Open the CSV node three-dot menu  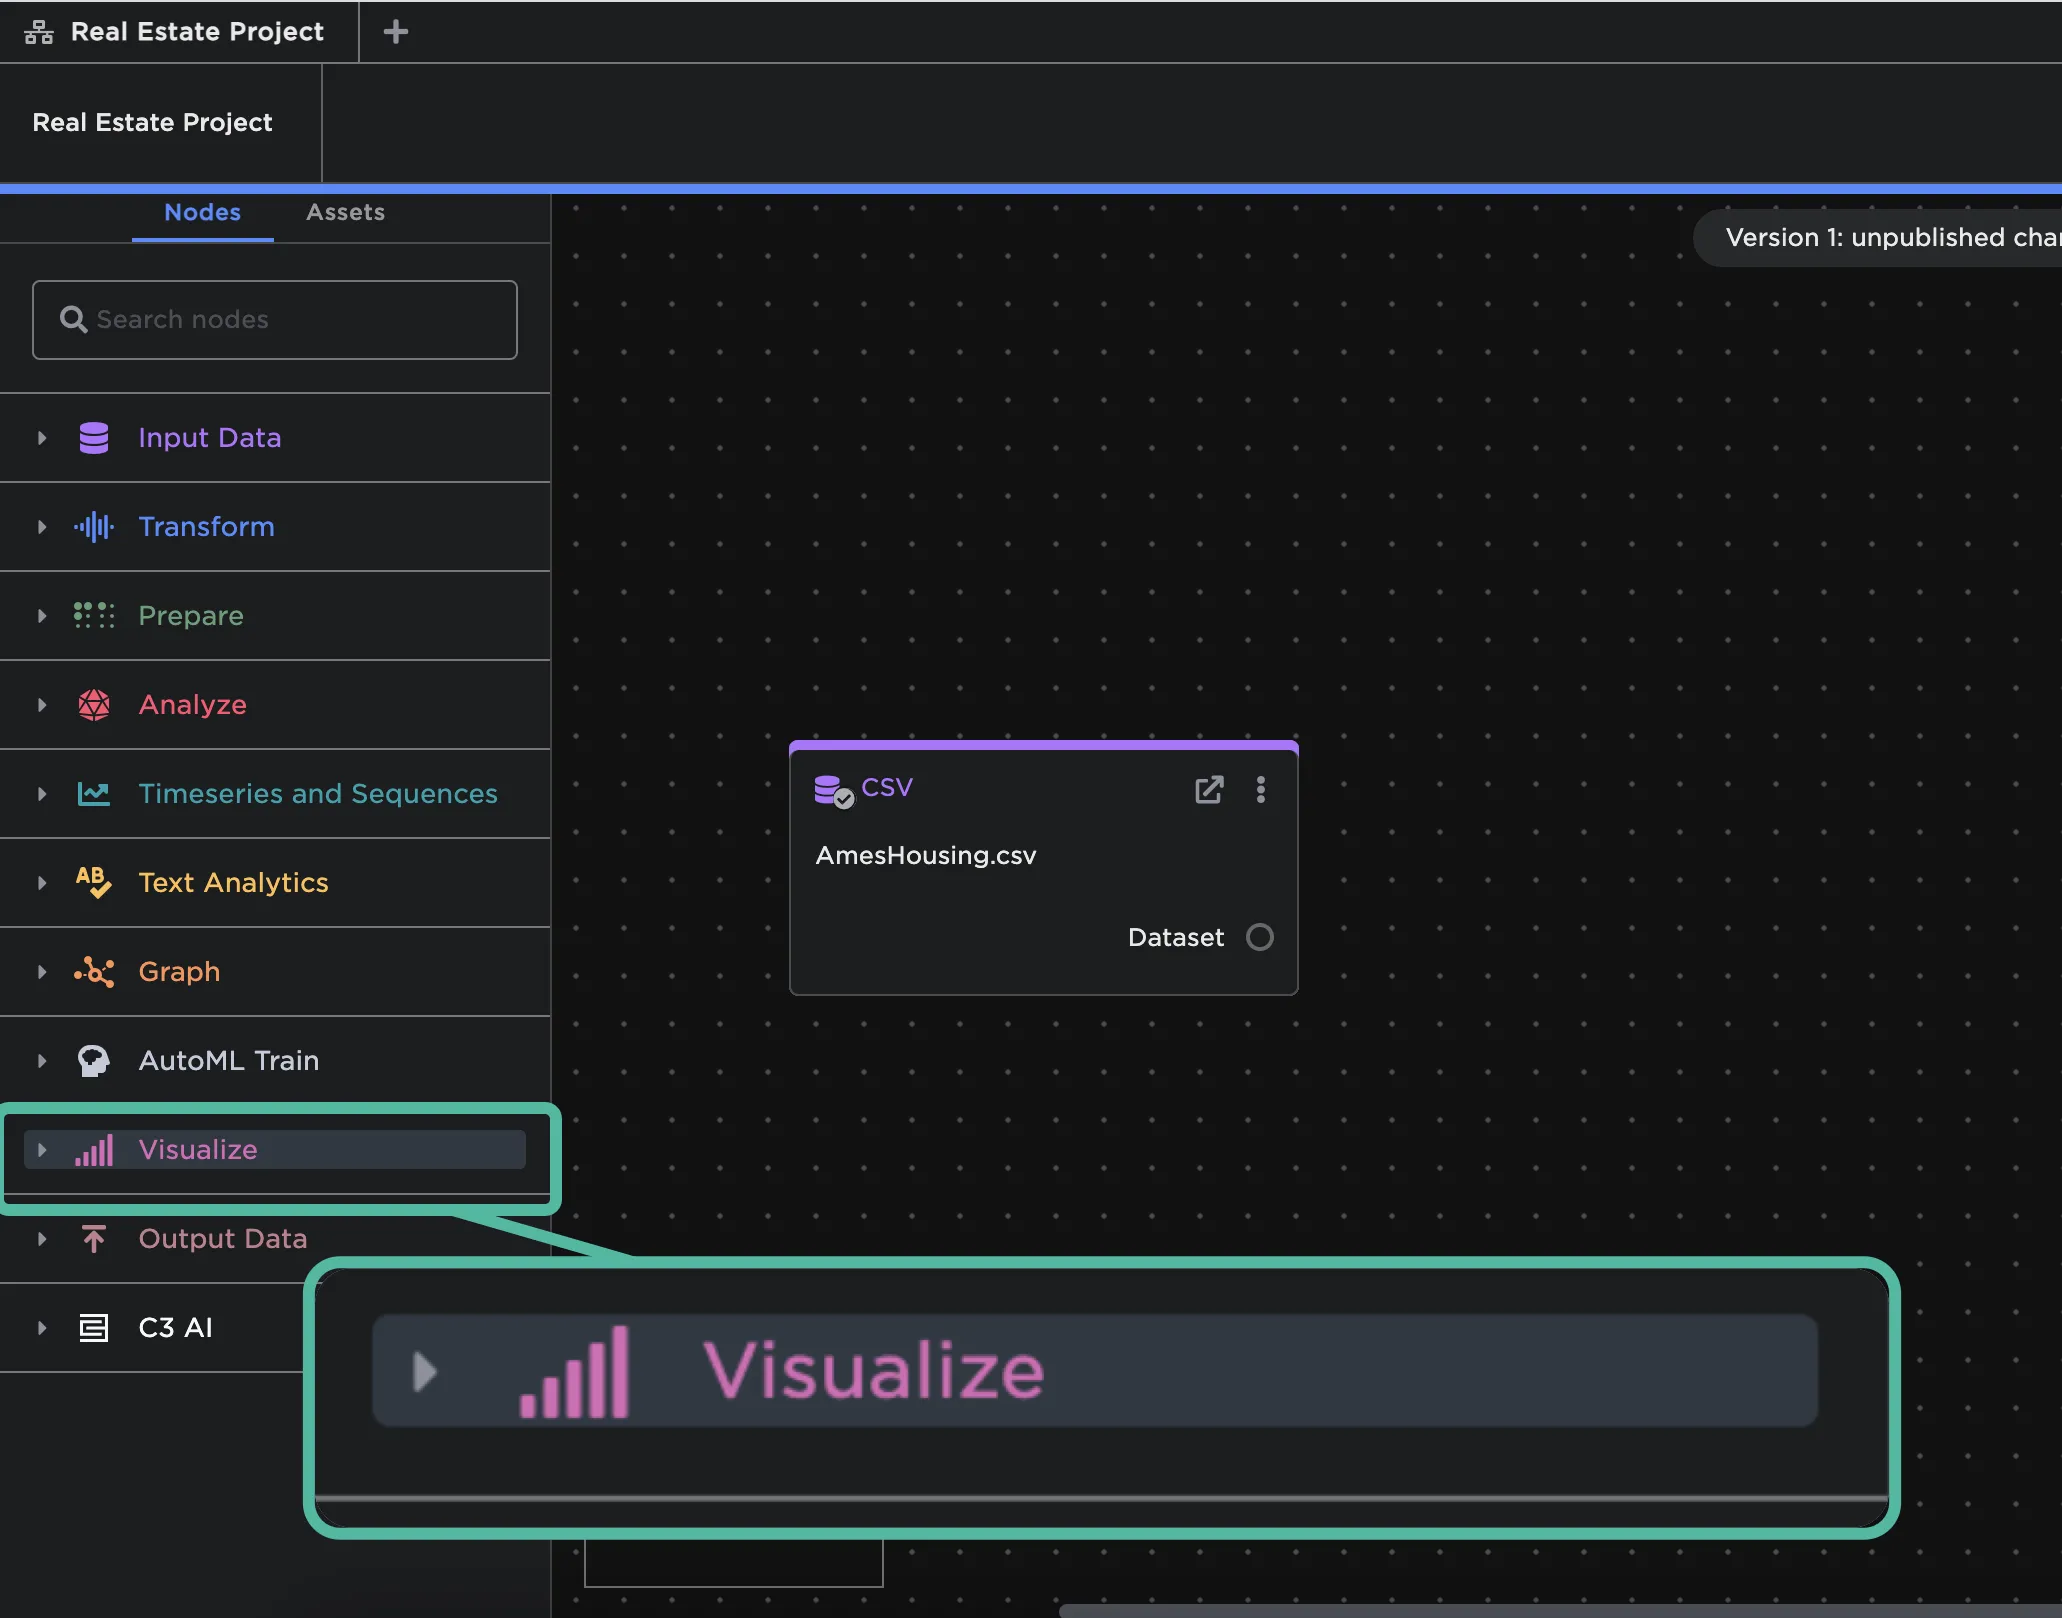click(1260, 790)
